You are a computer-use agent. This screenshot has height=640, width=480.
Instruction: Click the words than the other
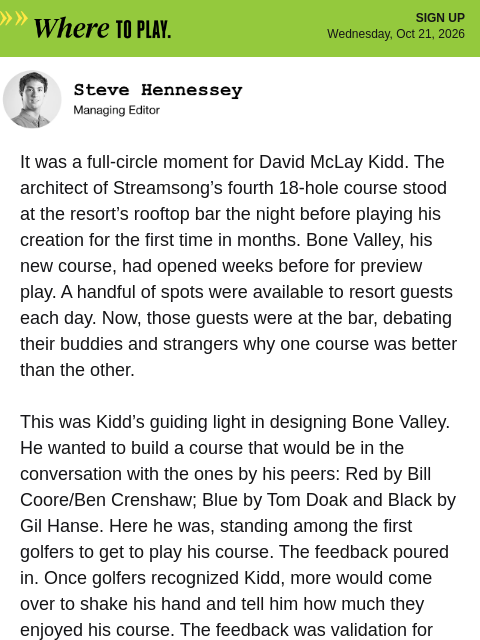point(77,370)
